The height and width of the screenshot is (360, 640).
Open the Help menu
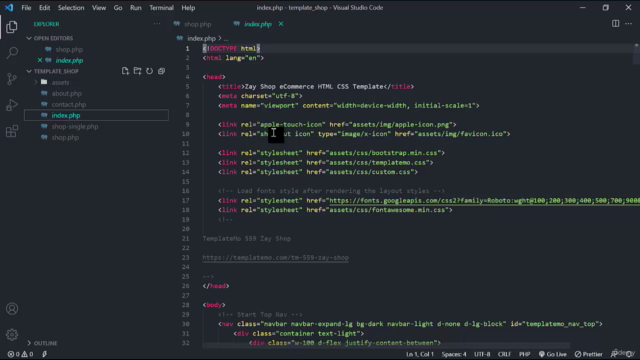click(x=188, y=8)
